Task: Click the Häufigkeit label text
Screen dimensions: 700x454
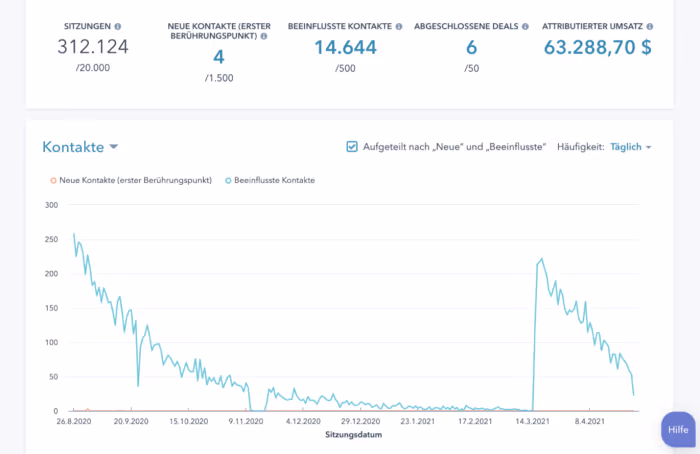Action: [580, 147]
